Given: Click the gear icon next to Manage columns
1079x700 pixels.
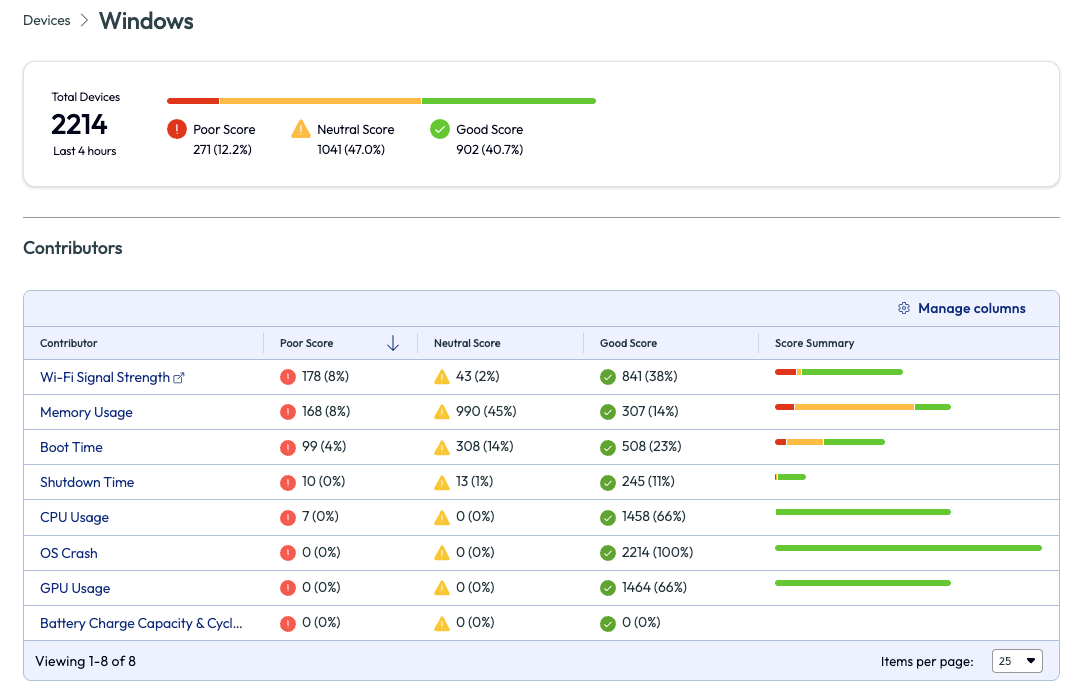Looking at the screenshot, I should pos(904,308).
